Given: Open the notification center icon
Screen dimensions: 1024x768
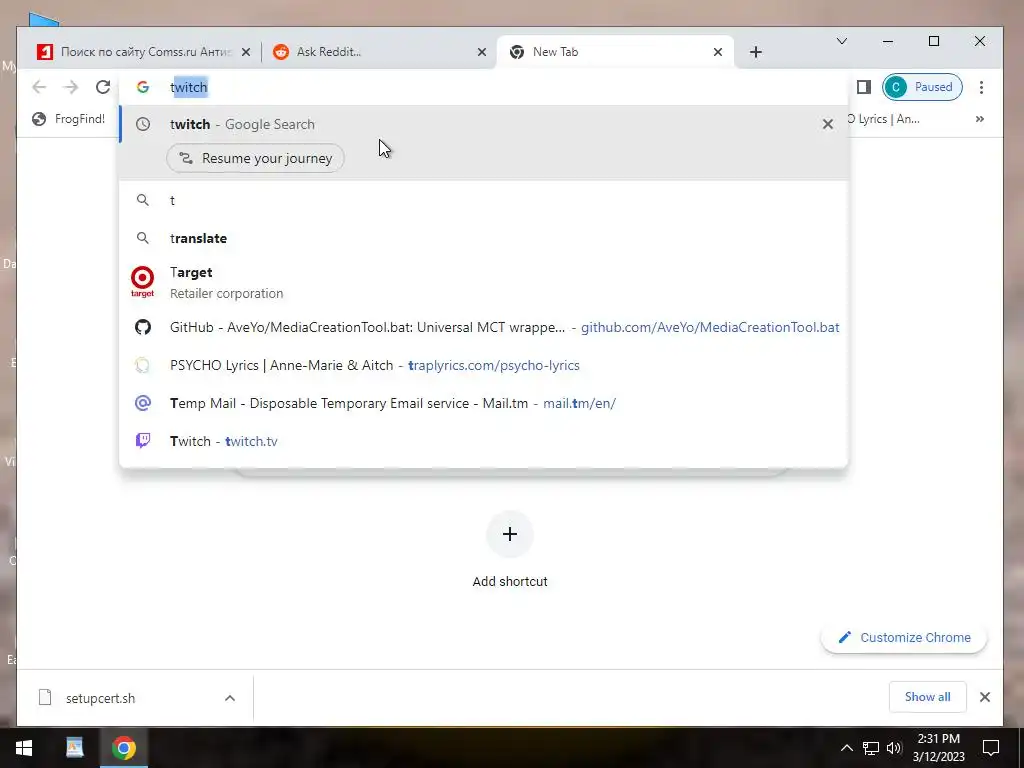Looking at the screenshot, I should coord(991,748).
